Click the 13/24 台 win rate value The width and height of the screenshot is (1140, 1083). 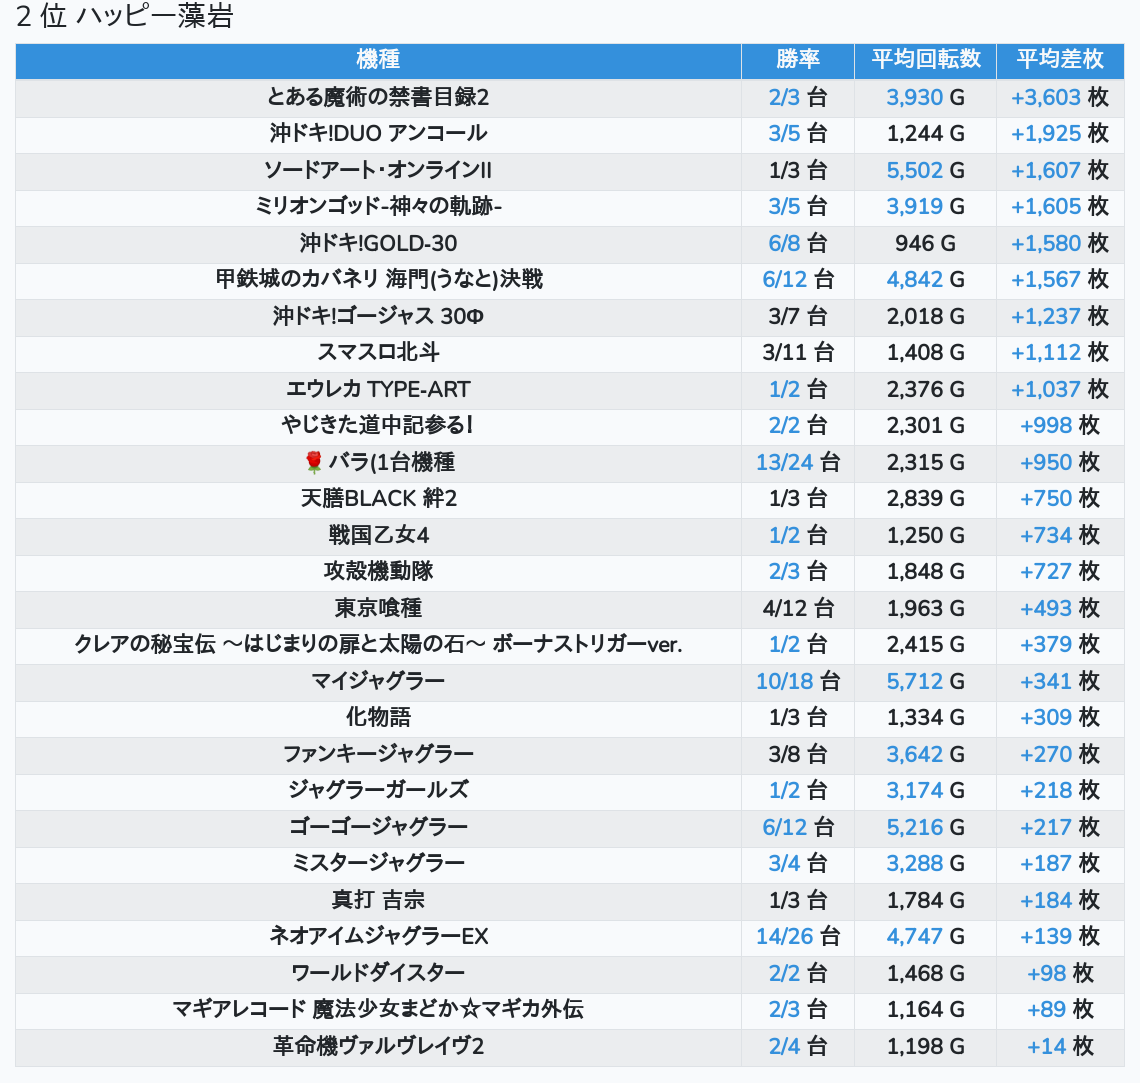798,462
